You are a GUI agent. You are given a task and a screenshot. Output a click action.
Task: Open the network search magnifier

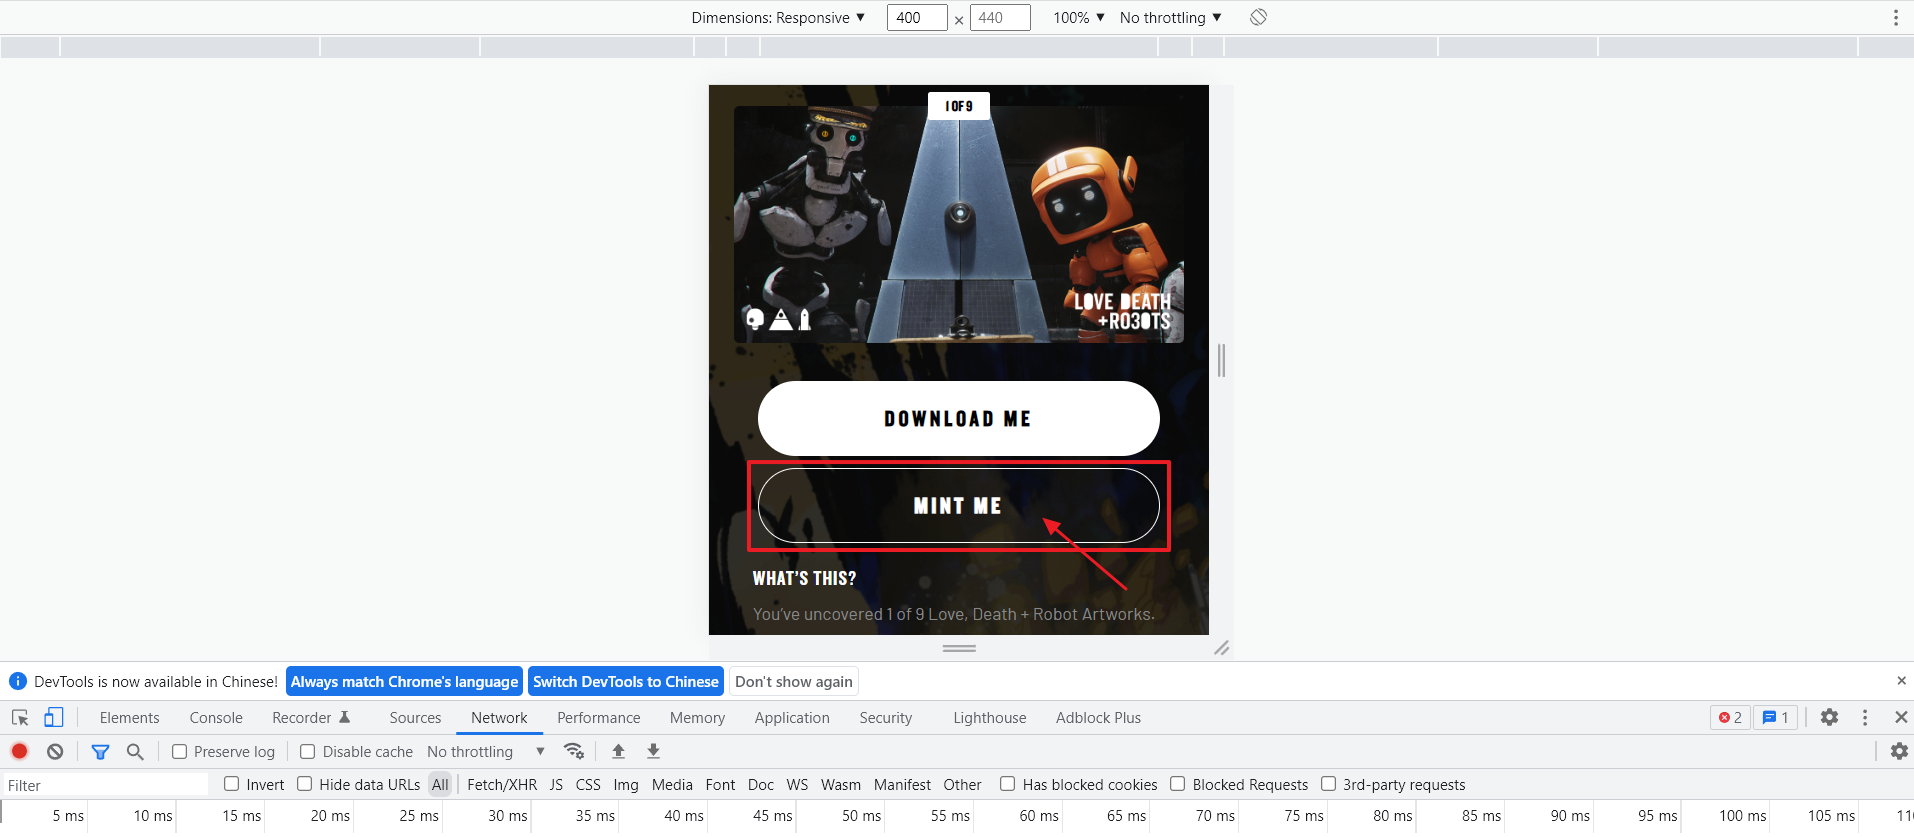click(x=135, y=751)
